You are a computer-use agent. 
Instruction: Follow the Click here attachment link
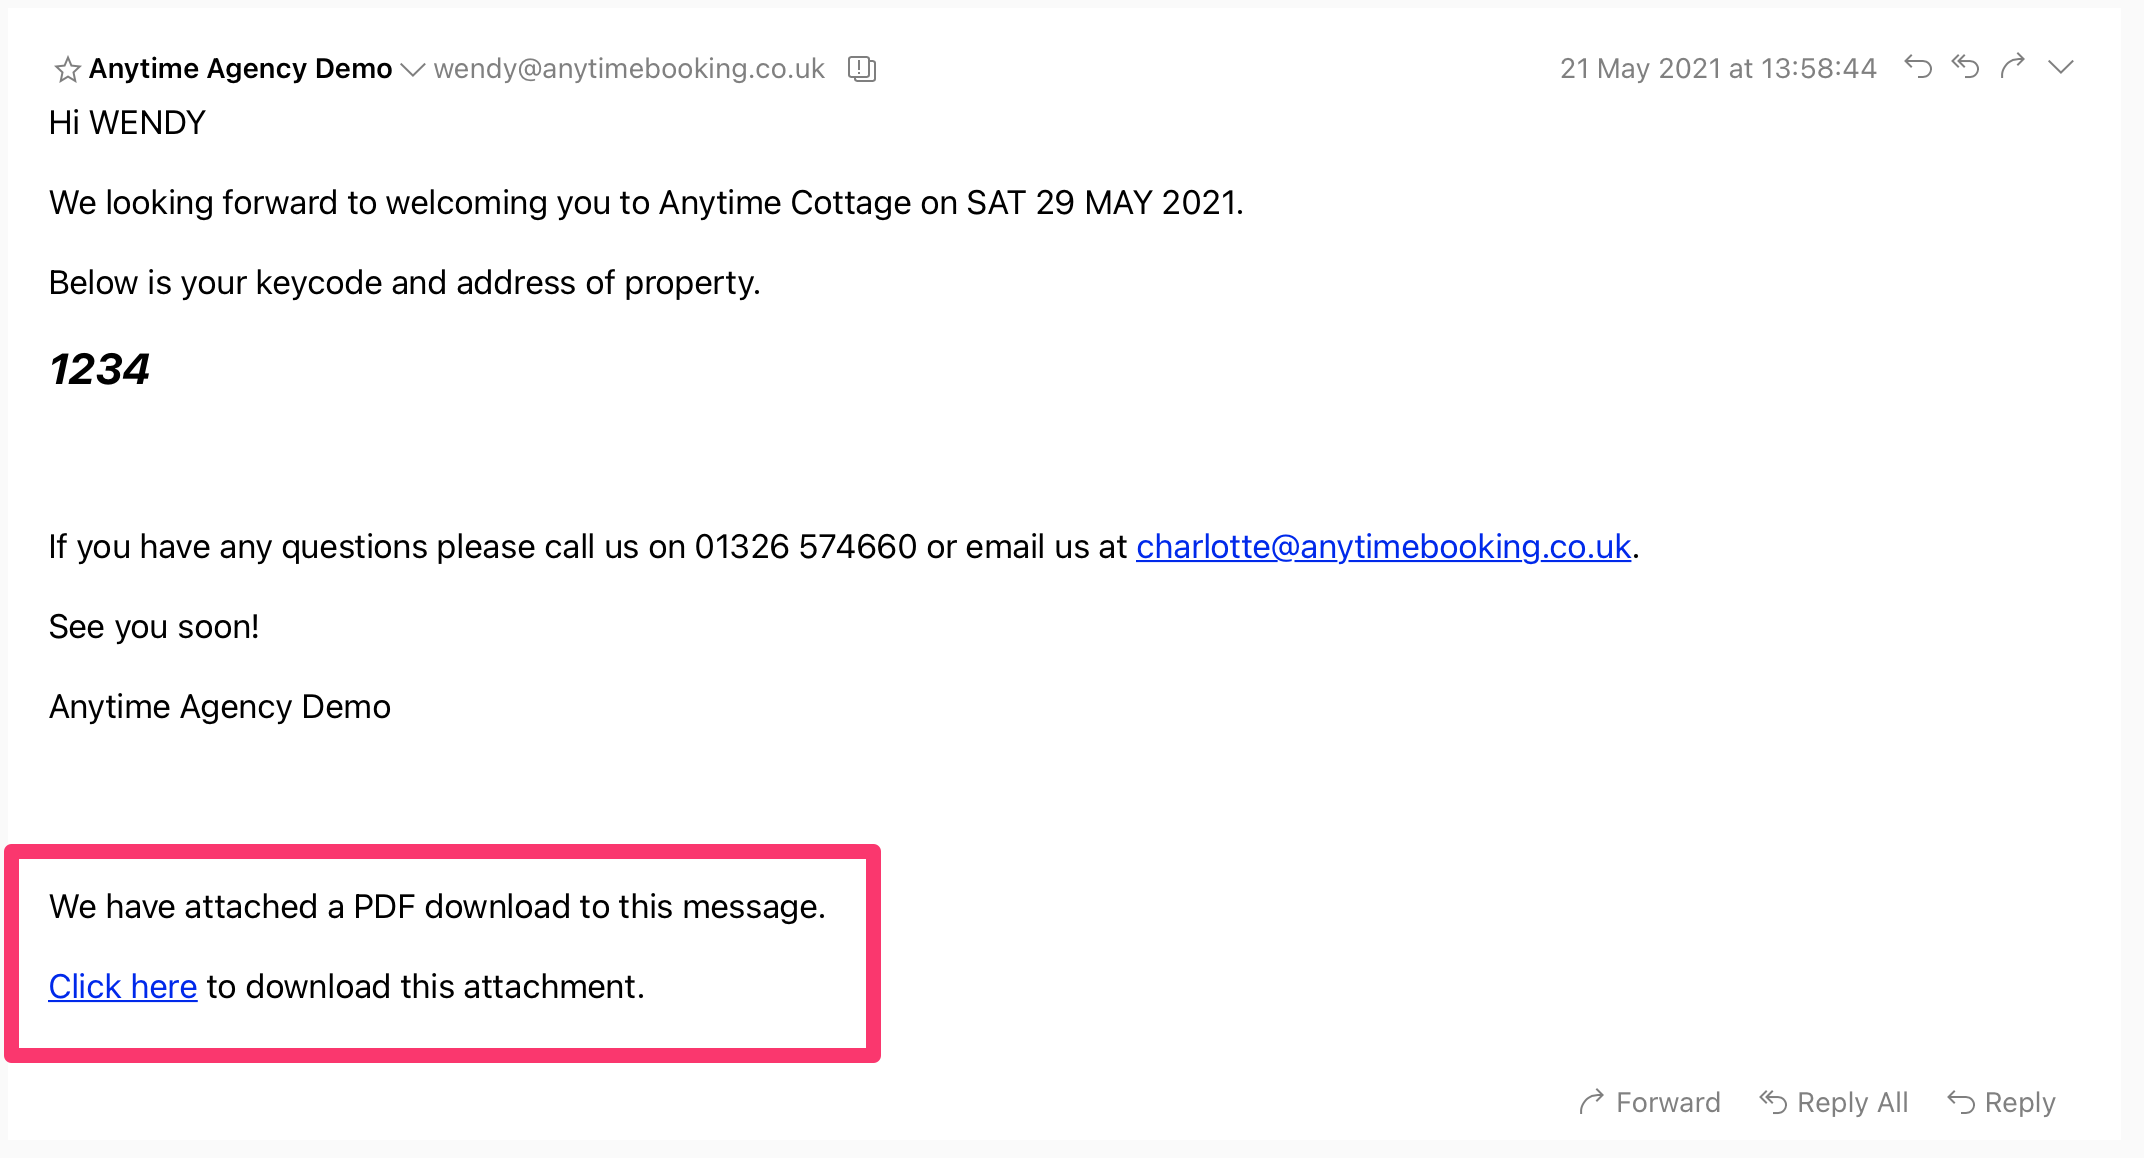pyautogui.click(x=123, y=987)
